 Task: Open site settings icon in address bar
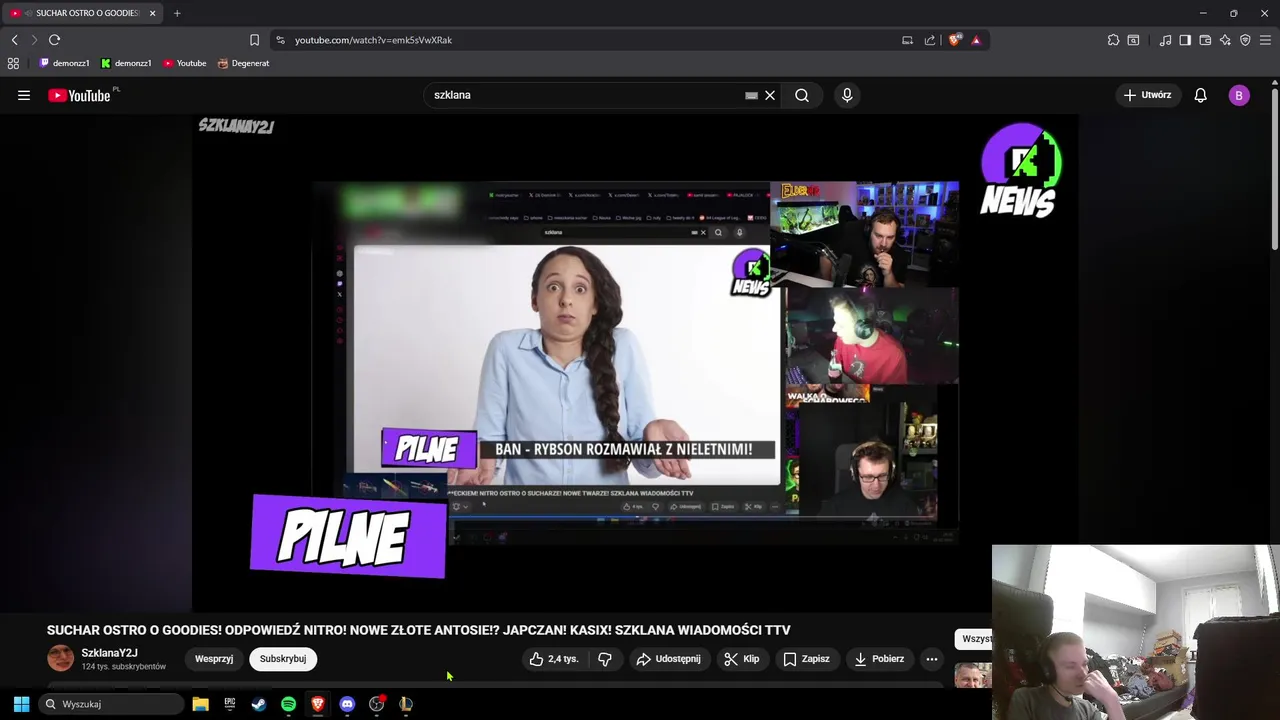pos(280,40)
